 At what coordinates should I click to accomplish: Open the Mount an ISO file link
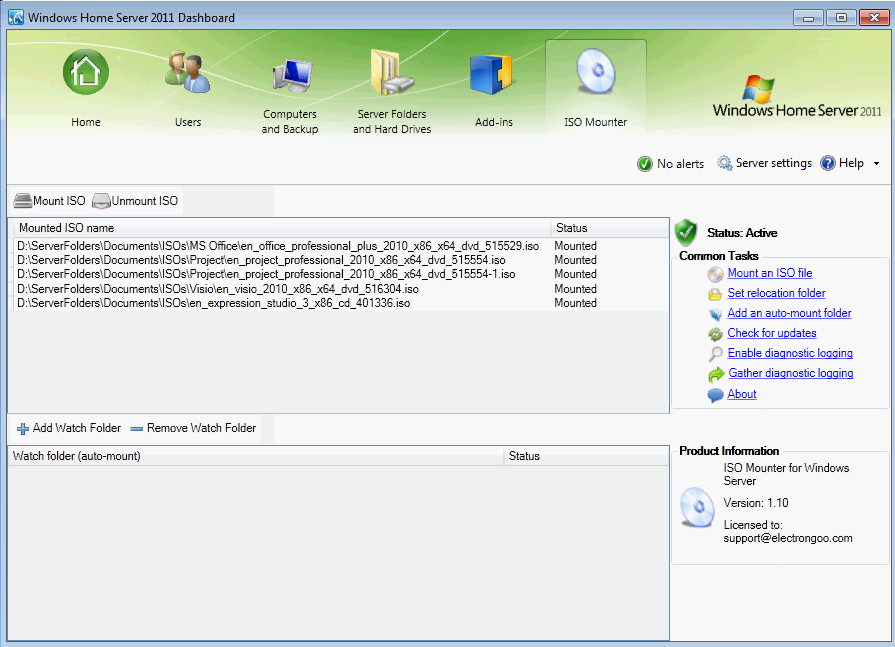[x=769, y=273]
